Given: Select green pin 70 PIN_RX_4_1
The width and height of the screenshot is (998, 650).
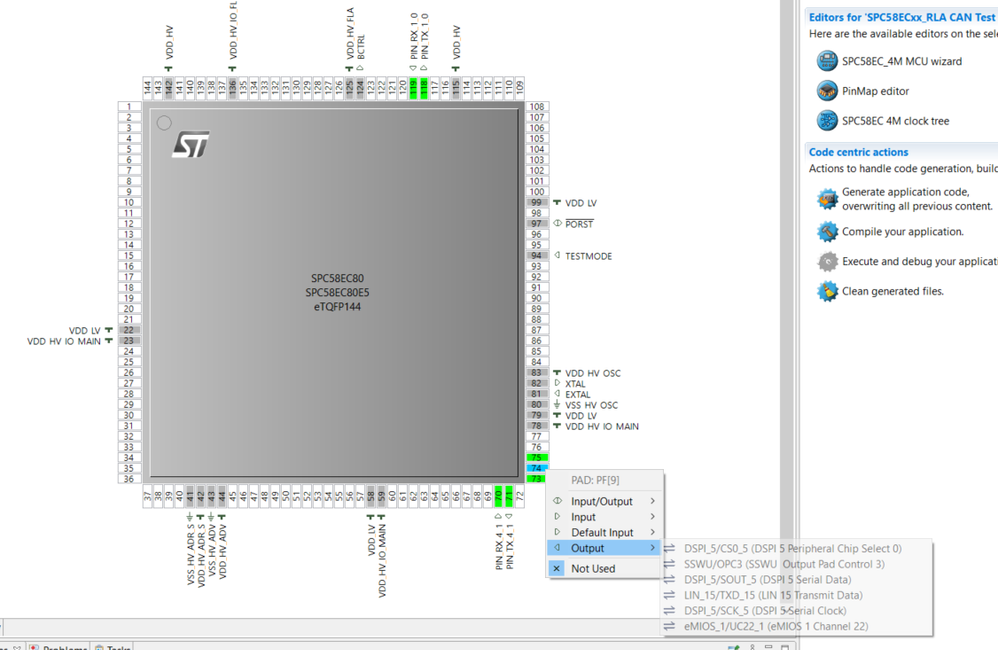Looking at the screenshot, I should click(498, 496).
